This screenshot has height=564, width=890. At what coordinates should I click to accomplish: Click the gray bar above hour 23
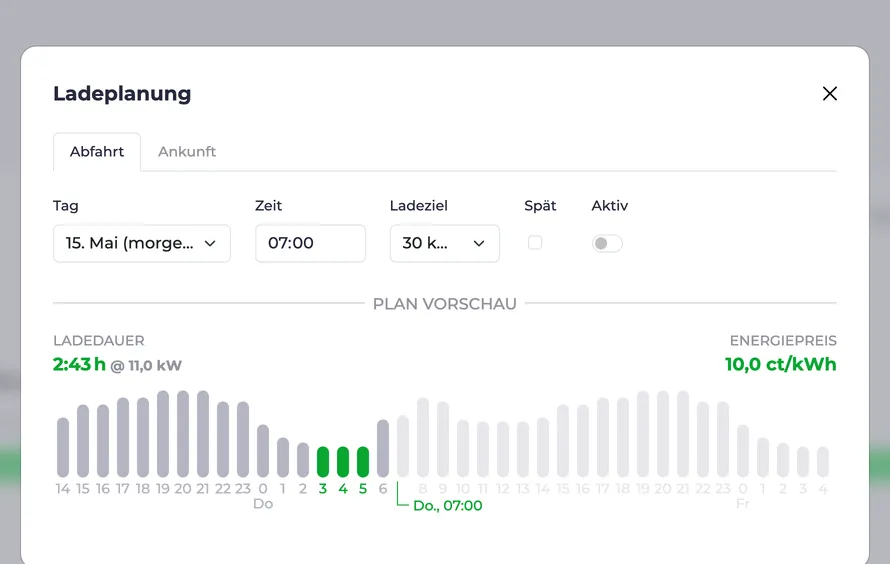pyautogui.click(x=243, y=439)
